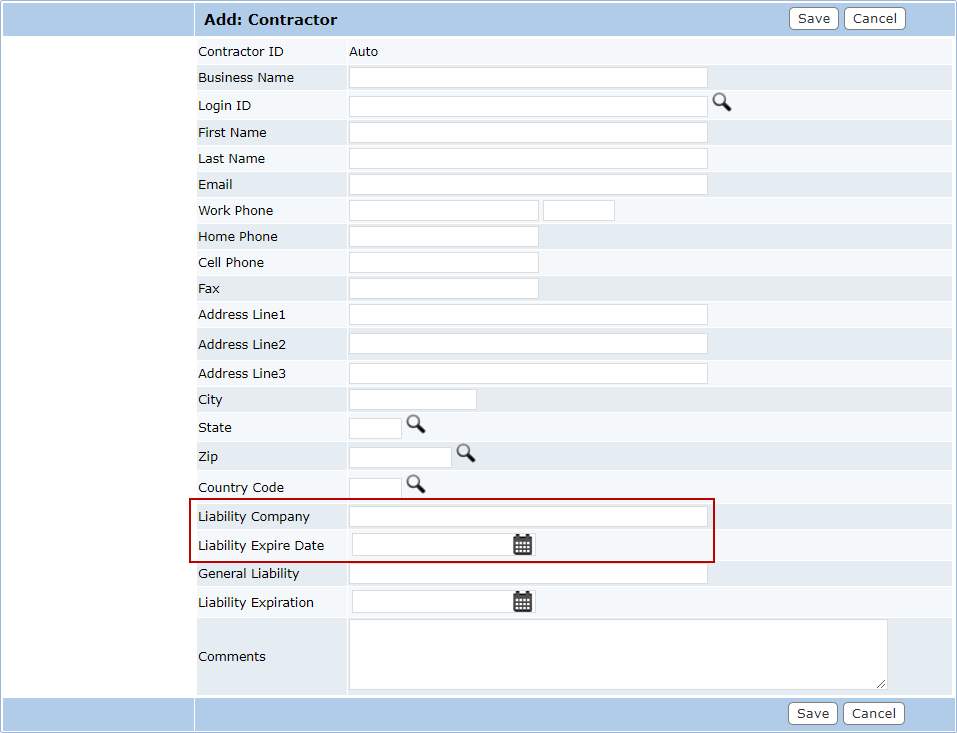Screen dimensions: 957x733
Task: Click the Login ID lookup magnifier icon
Action: (x=721, y=102)
